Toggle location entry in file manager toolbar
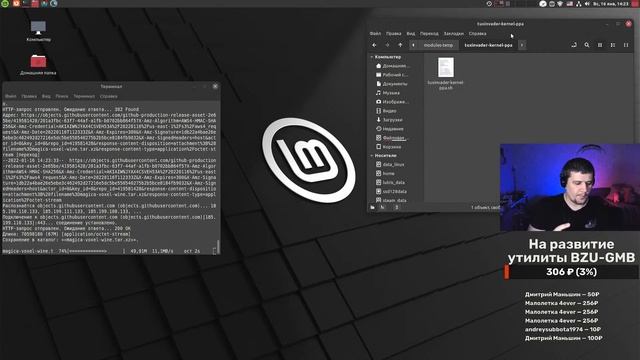 (x=574, y=45)
